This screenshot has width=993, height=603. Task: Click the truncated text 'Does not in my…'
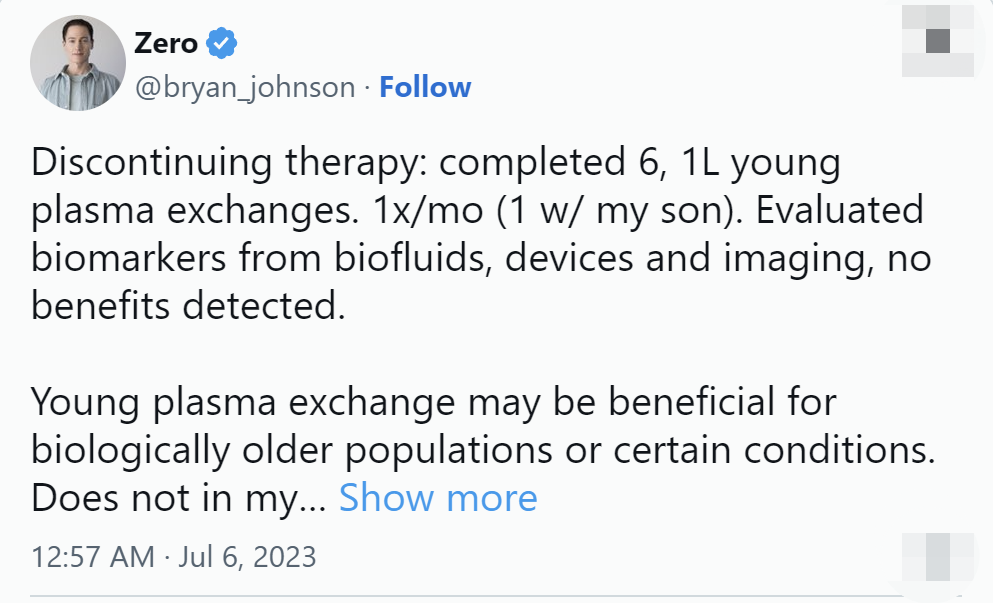pyautogui.click(x=179, y=498)
